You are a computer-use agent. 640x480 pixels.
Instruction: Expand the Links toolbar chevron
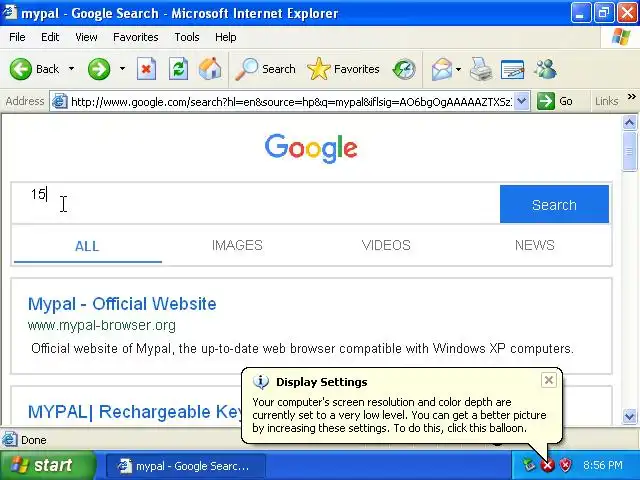(631, 97)
